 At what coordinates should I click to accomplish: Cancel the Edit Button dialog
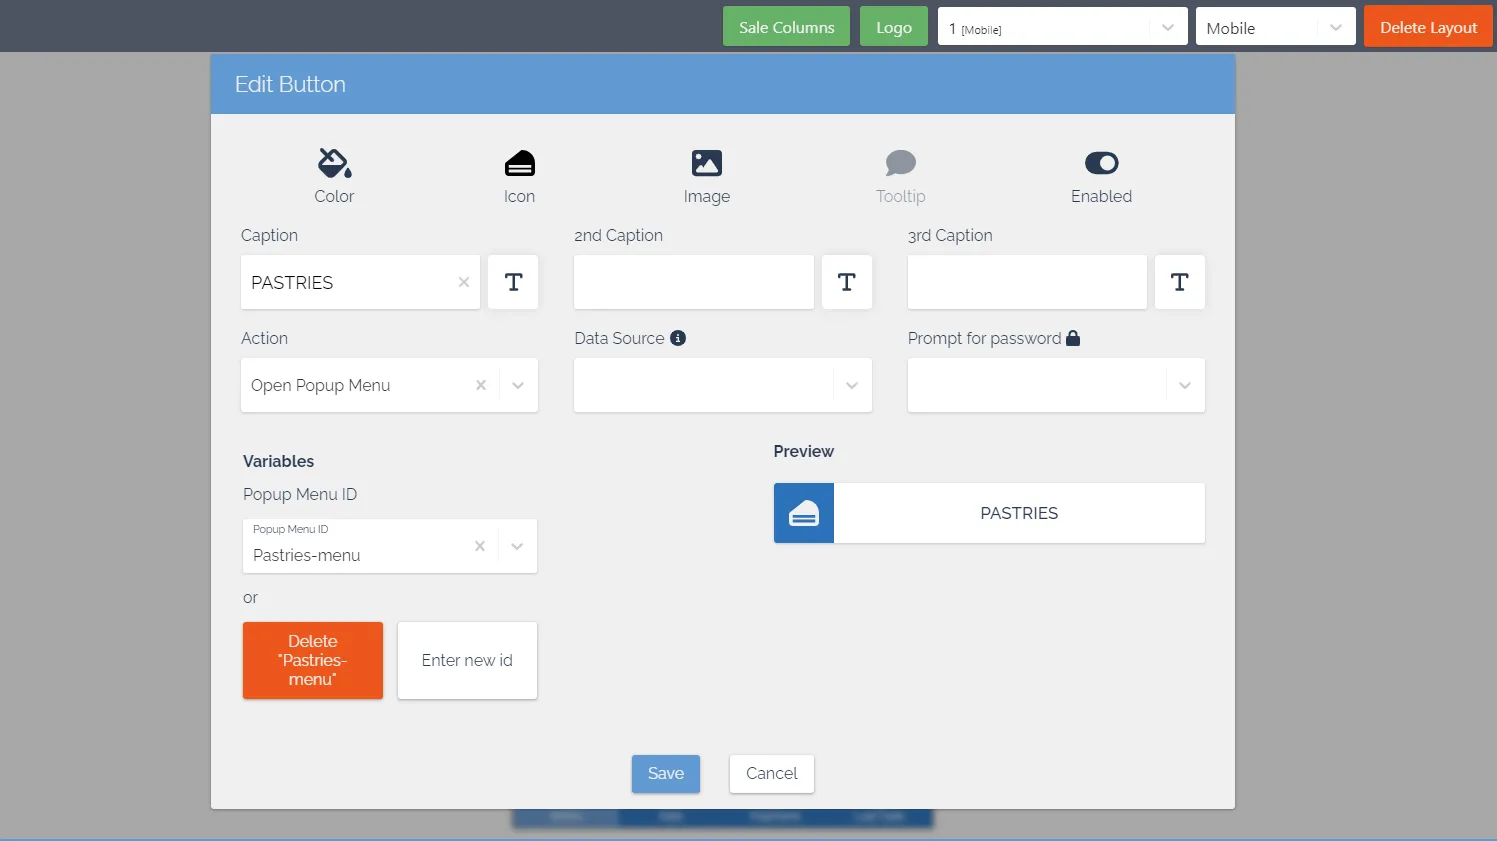(772, 773)
